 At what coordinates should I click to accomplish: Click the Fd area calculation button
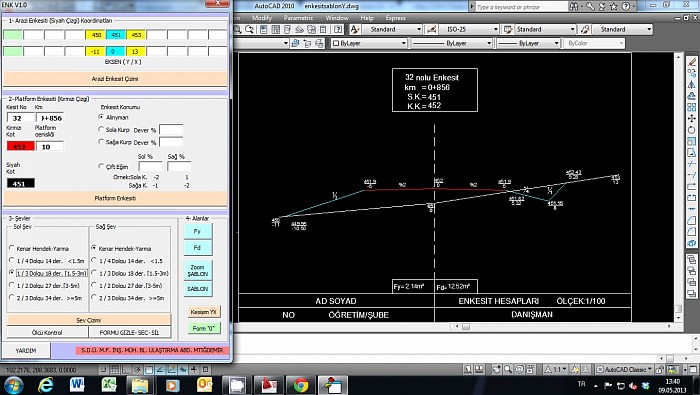click(198, 248)
